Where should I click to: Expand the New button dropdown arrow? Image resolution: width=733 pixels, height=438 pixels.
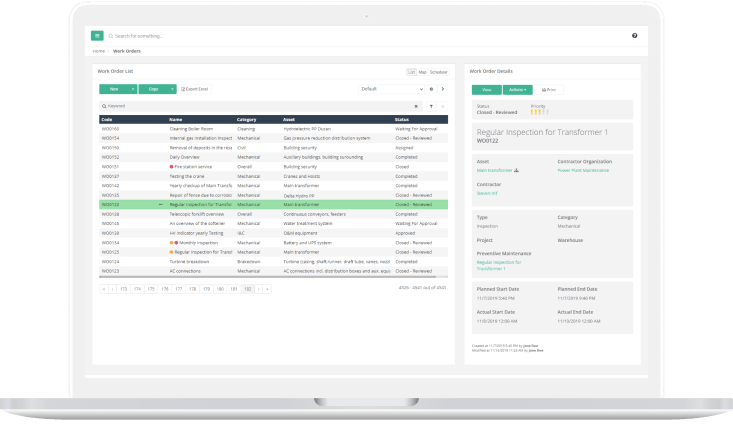[131, 89]
